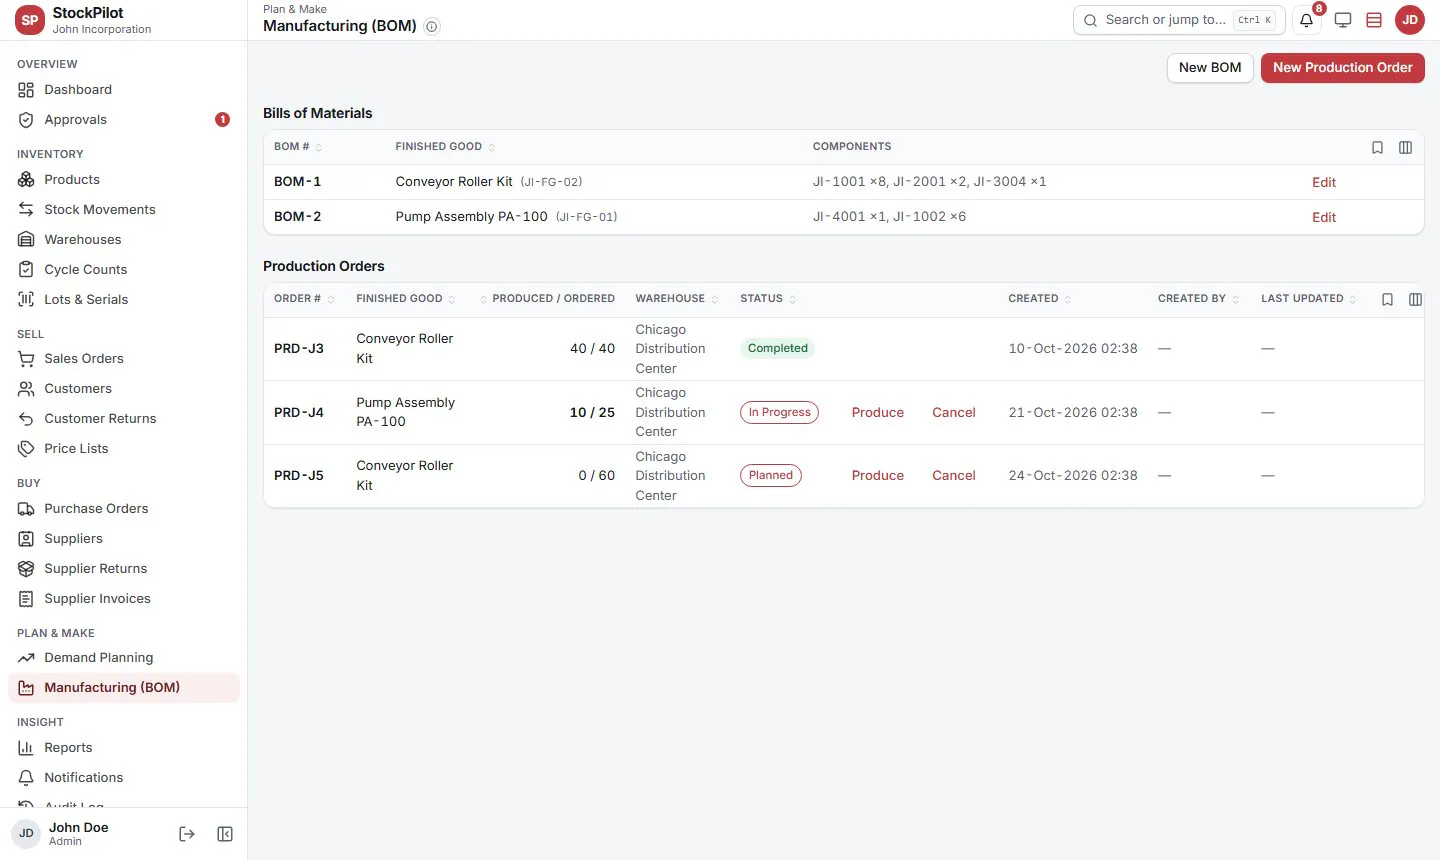Toggle the red density layout icon

[1374, 20]
